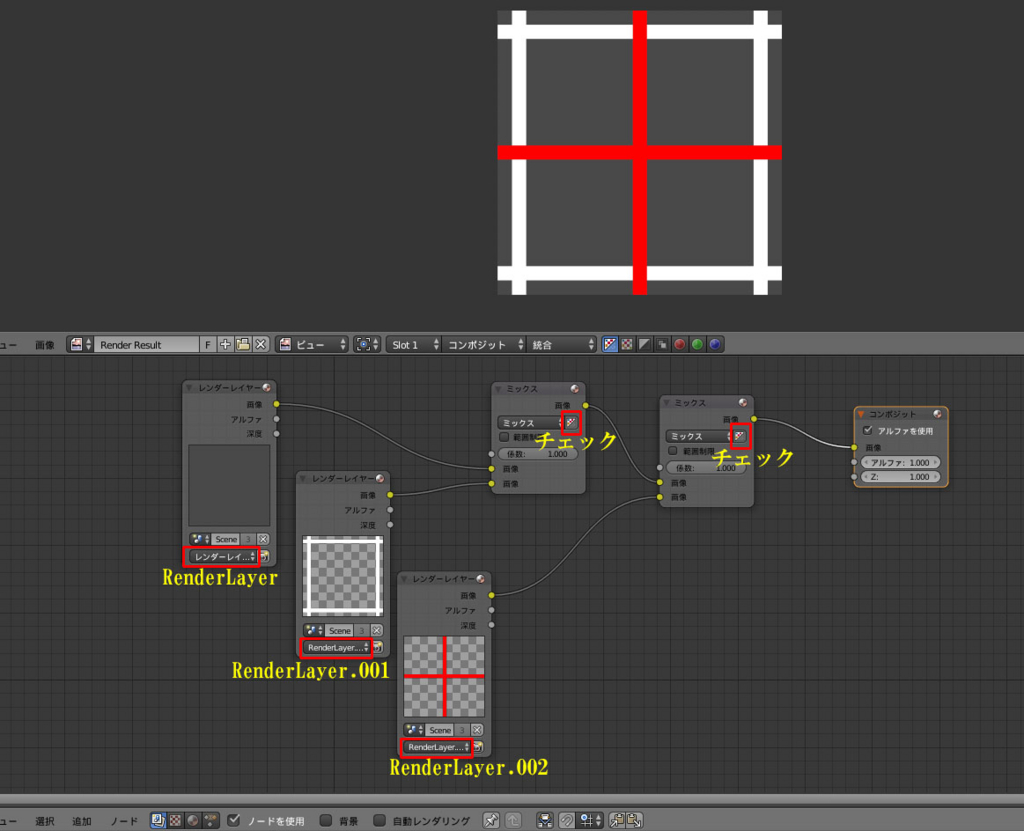Viewport: 1024px width, 831px height.
Task: Select the checker texture node tree icon
Action: coord(176,821)
